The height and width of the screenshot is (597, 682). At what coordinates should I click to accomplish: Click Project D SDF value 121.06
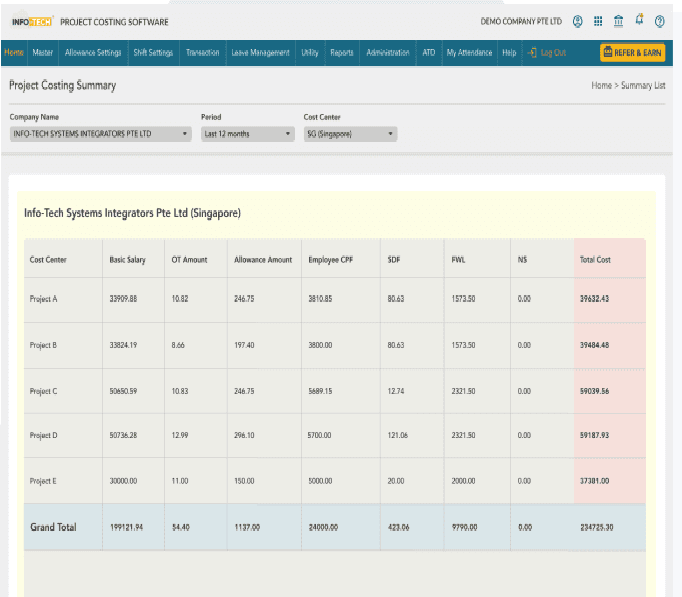click(x=398, y=435)
